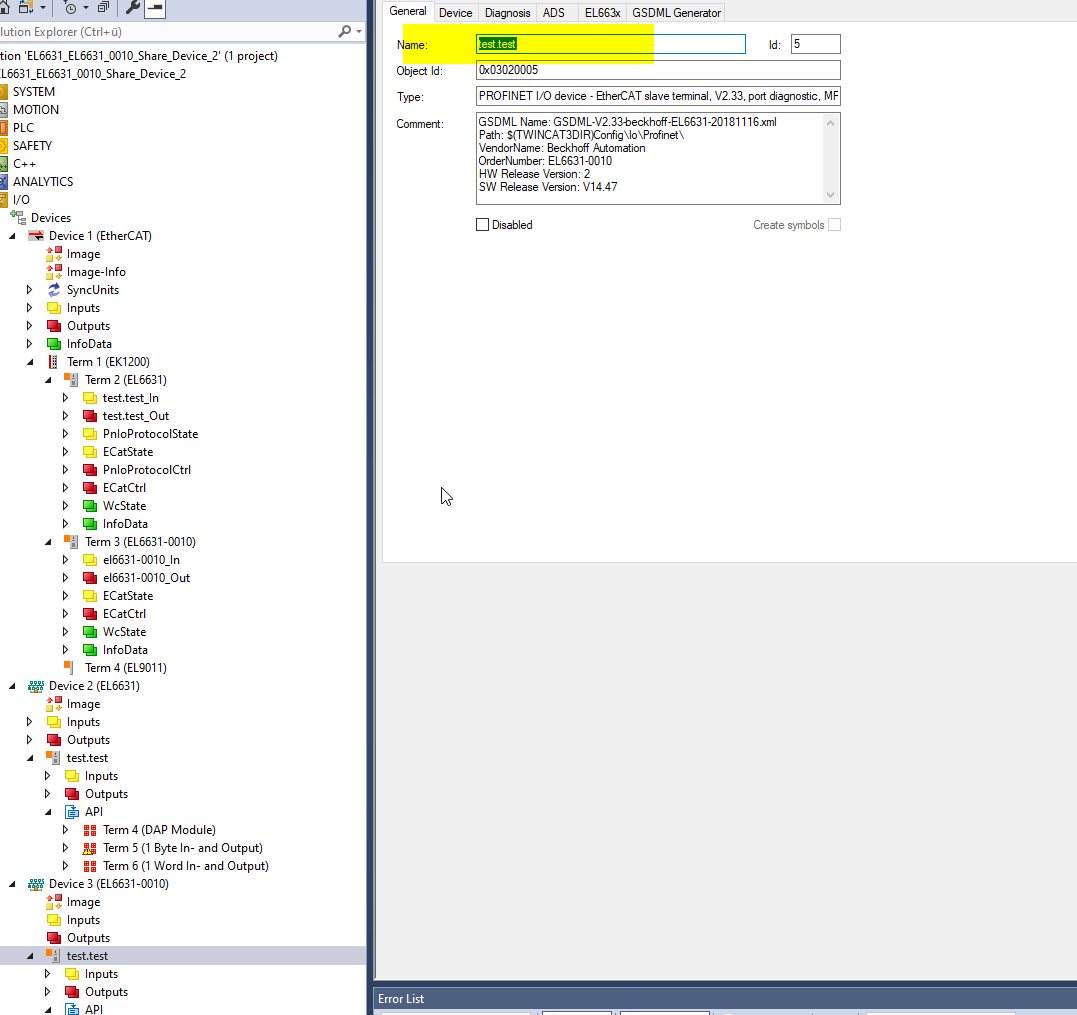Toggle the Disabled checkbox
Viewport: 1077px width, 1015px height.
tap(483, 225)
